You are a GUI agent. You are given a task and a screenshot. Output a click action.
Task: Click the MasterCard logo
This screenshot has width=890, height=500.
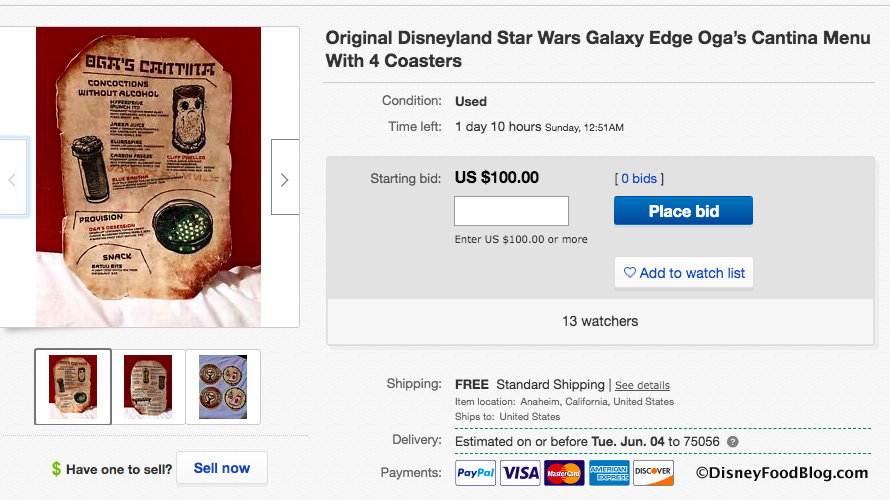click(564, 473)
